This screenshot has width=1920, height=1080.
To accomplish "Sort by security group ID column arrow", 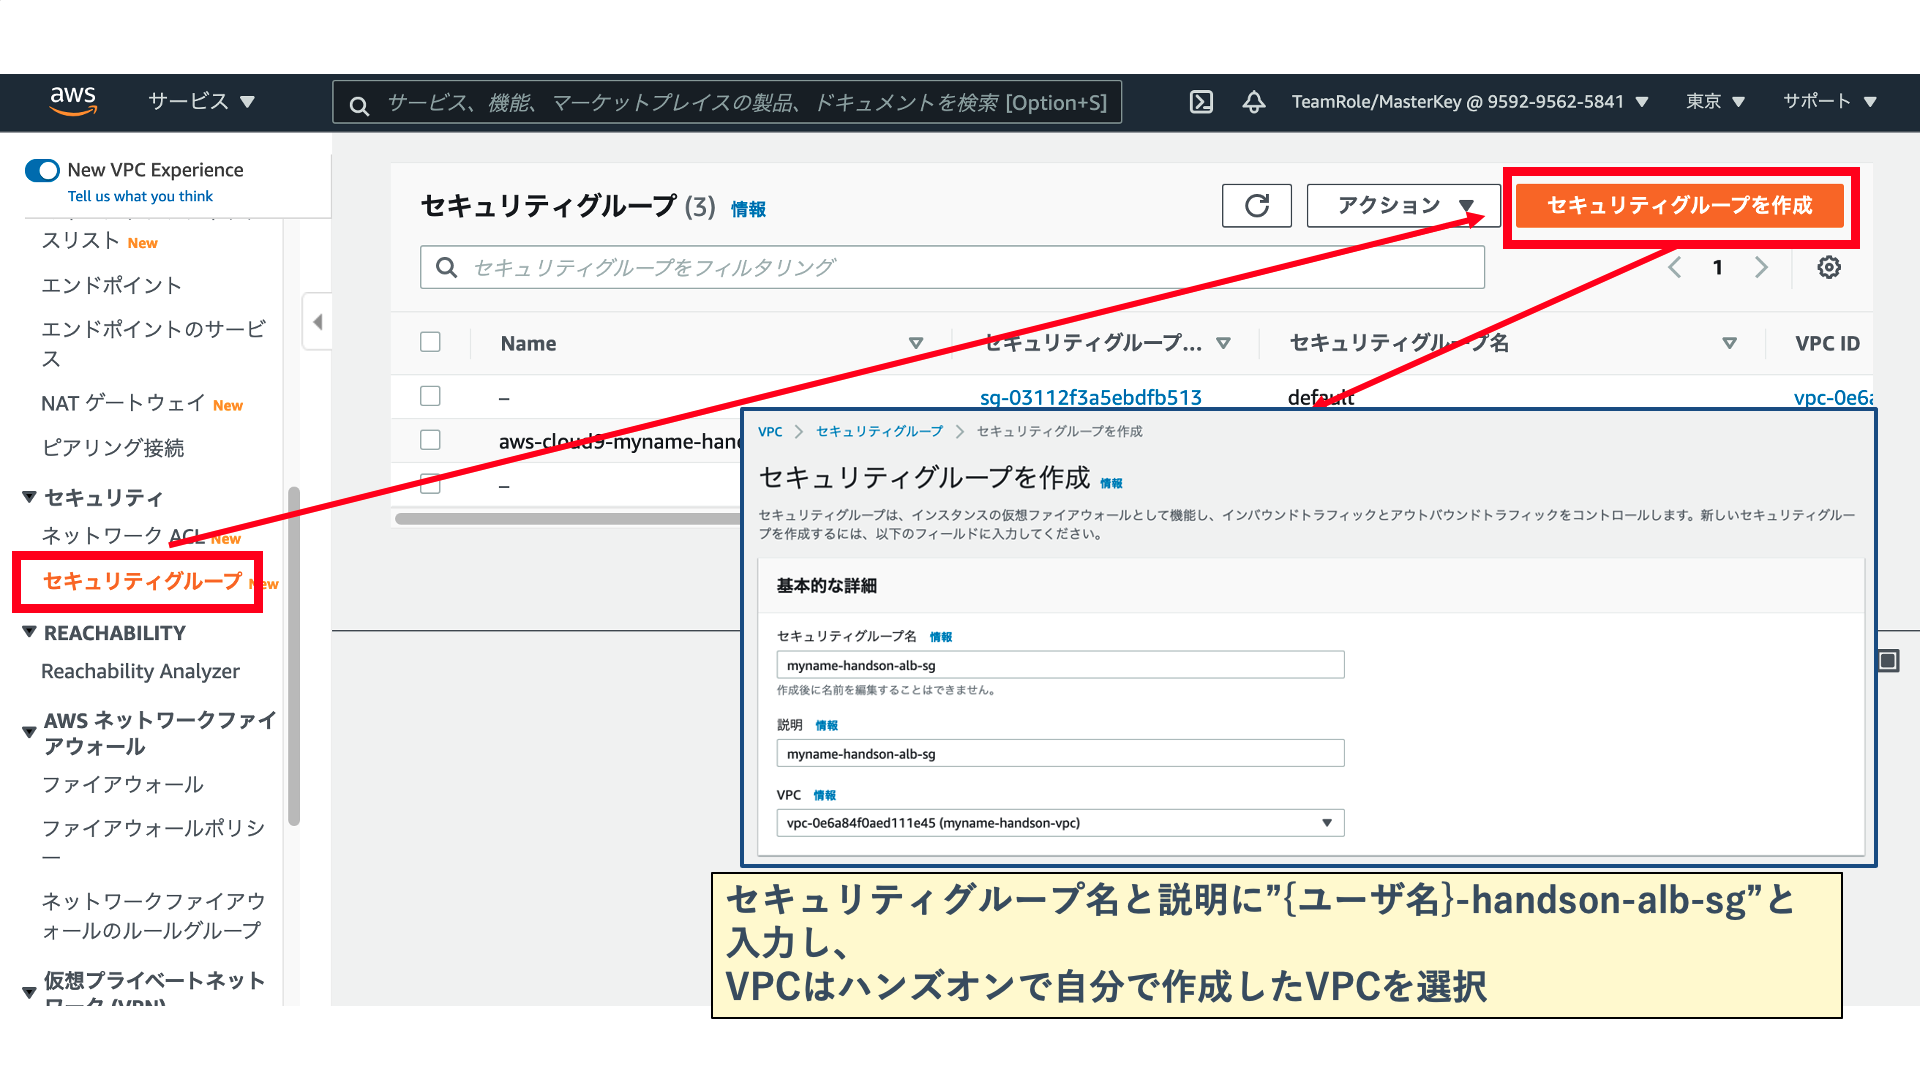I will 1223,343.
